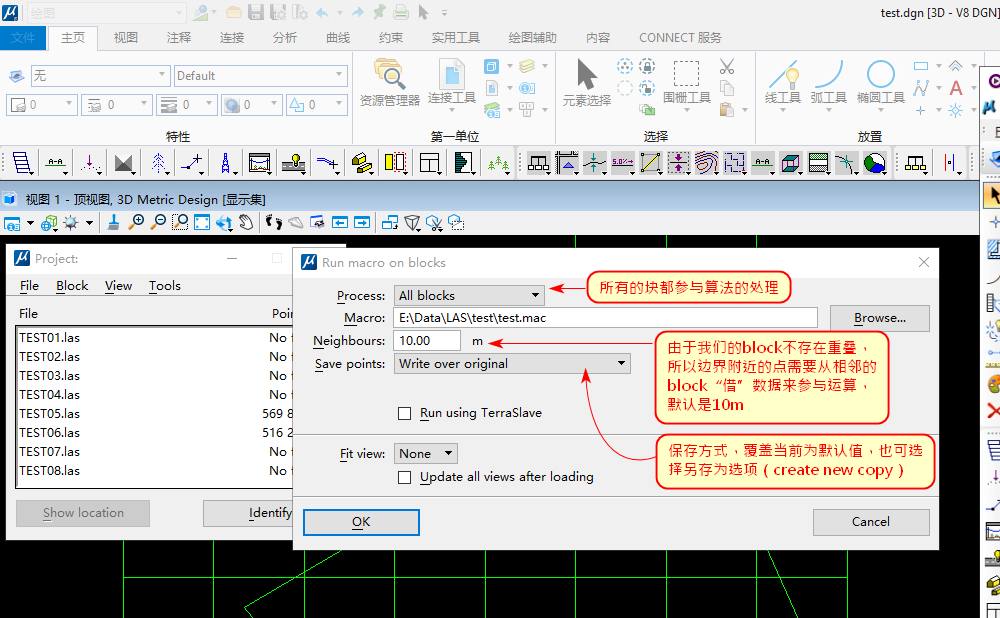Switch to the CONNECT 服务 ribbon tab

(x=680, y=38)
